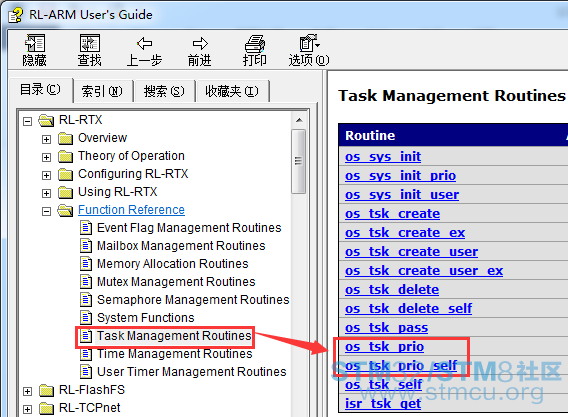This screenshot has height=417, width=568.
Task: Open the isr_tsk_get link
Action: (x=383, y=404)
